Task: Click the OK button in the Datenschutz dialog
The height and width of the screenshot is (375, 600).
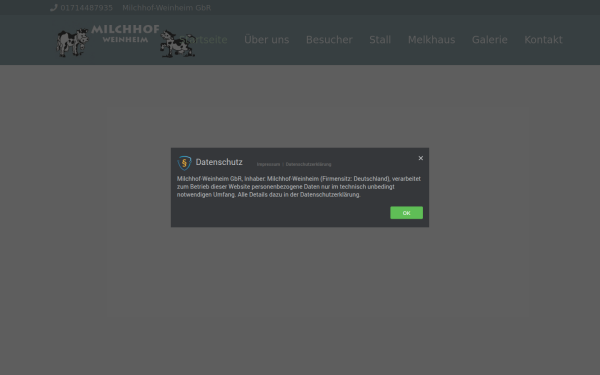Action: pos(406,213)
